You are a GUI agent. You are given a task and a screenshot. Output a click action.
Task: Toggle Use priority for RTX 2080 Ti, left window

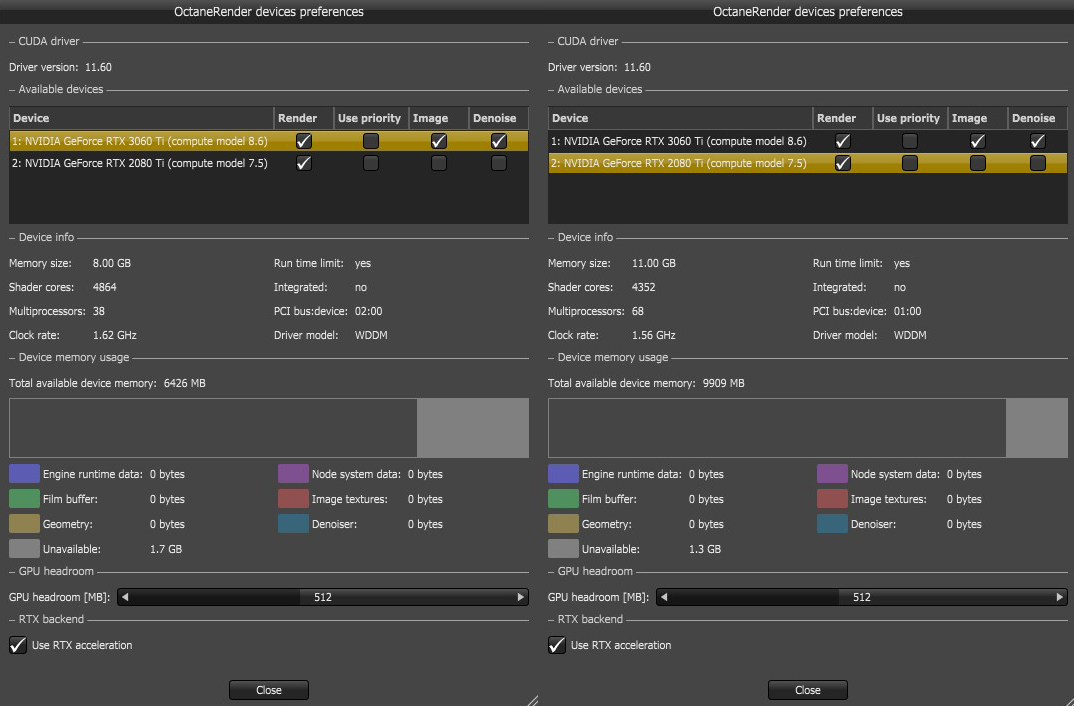point(371,163)
